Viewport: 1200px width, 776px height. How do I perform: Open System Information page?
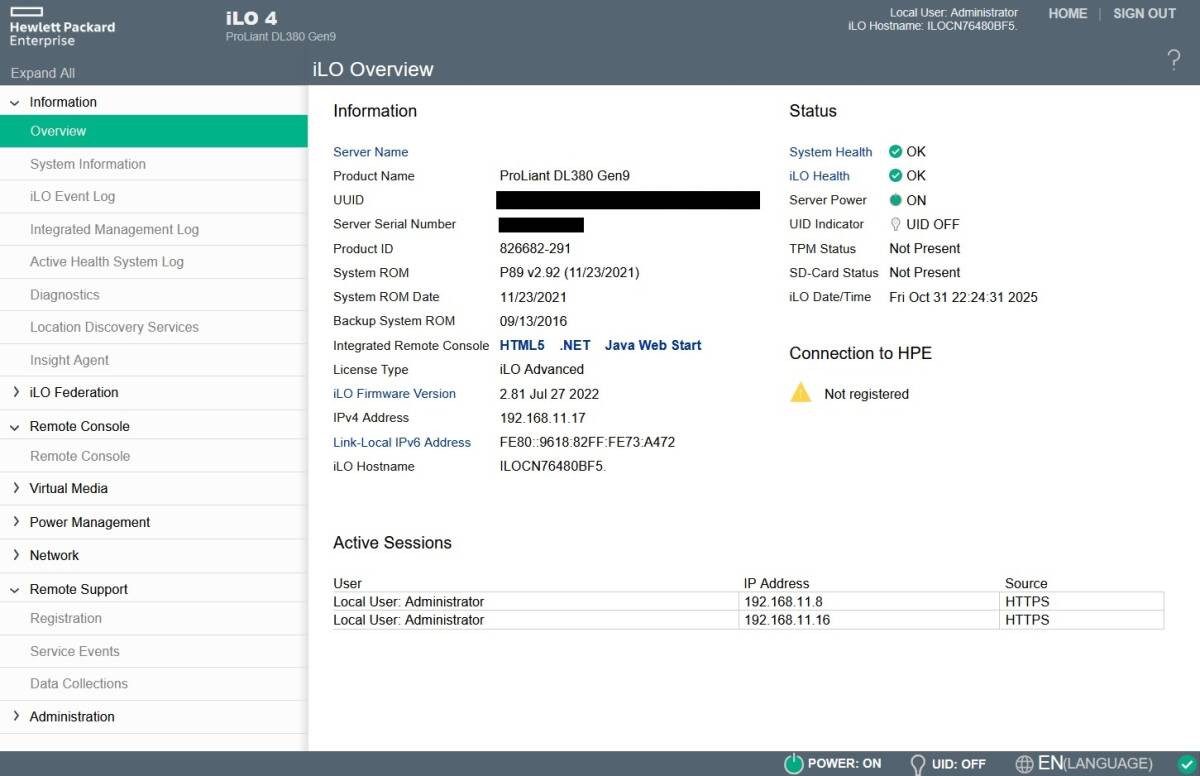pyautogui.click(x=88, y=164)
